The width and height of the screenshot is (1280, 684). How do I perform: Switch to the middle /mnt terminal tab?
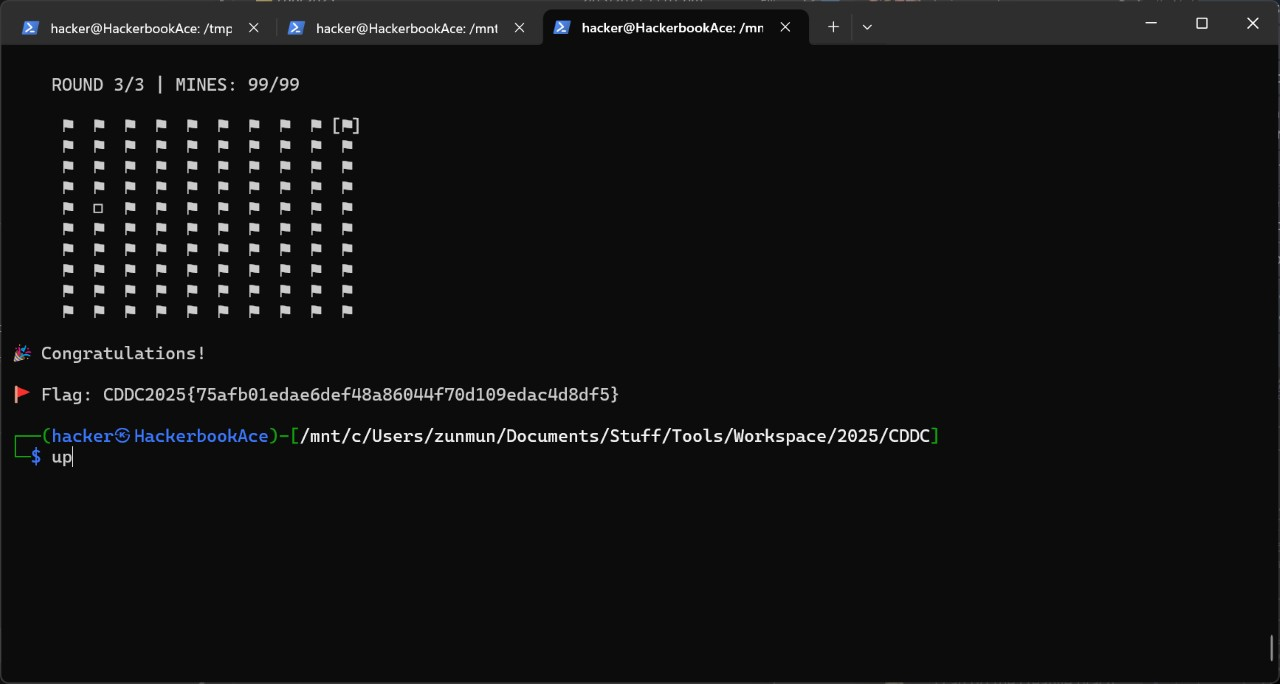point(406,28)
